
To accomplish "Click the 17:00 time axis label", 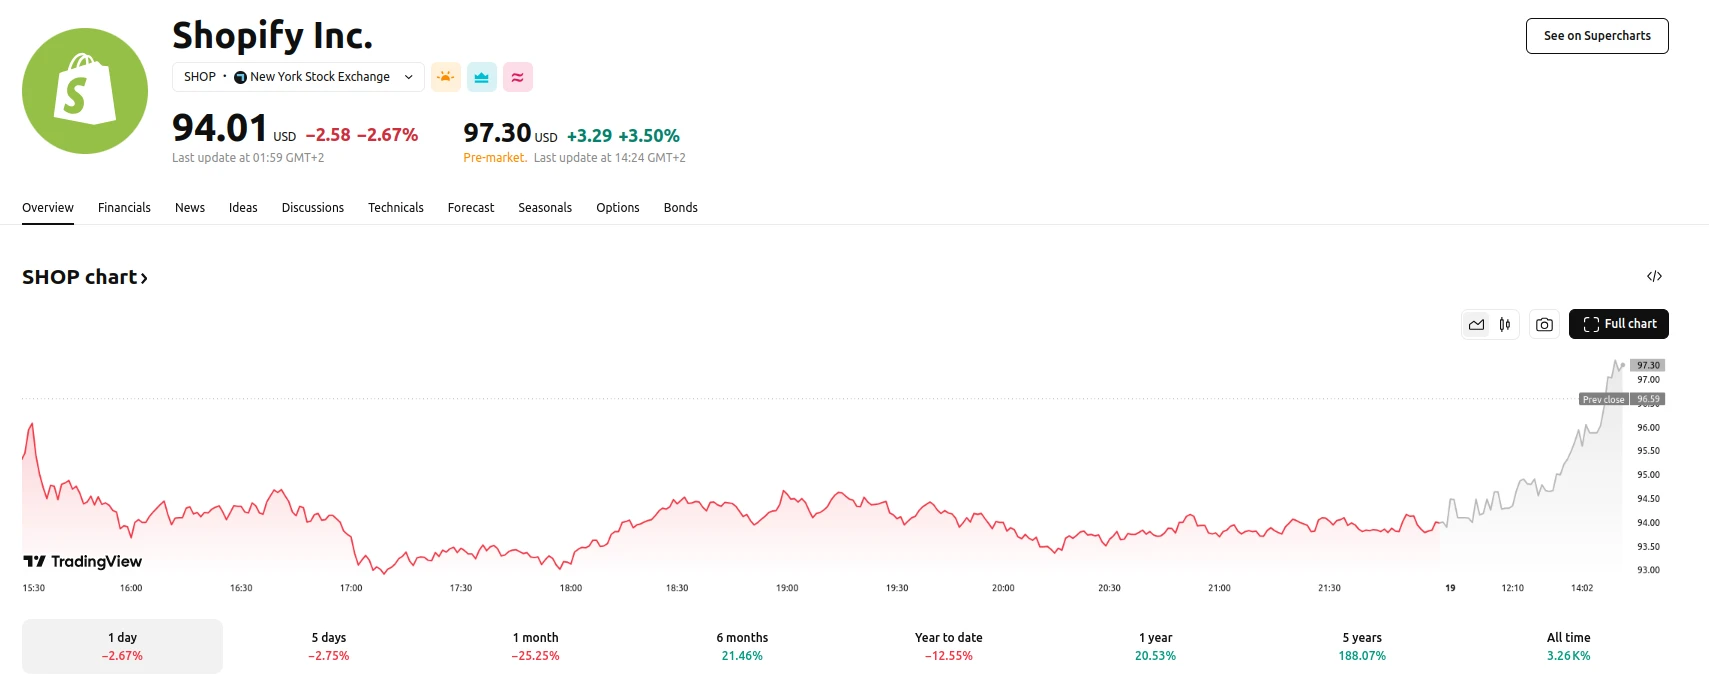I will pyautogui.click(x=351, y=588).
